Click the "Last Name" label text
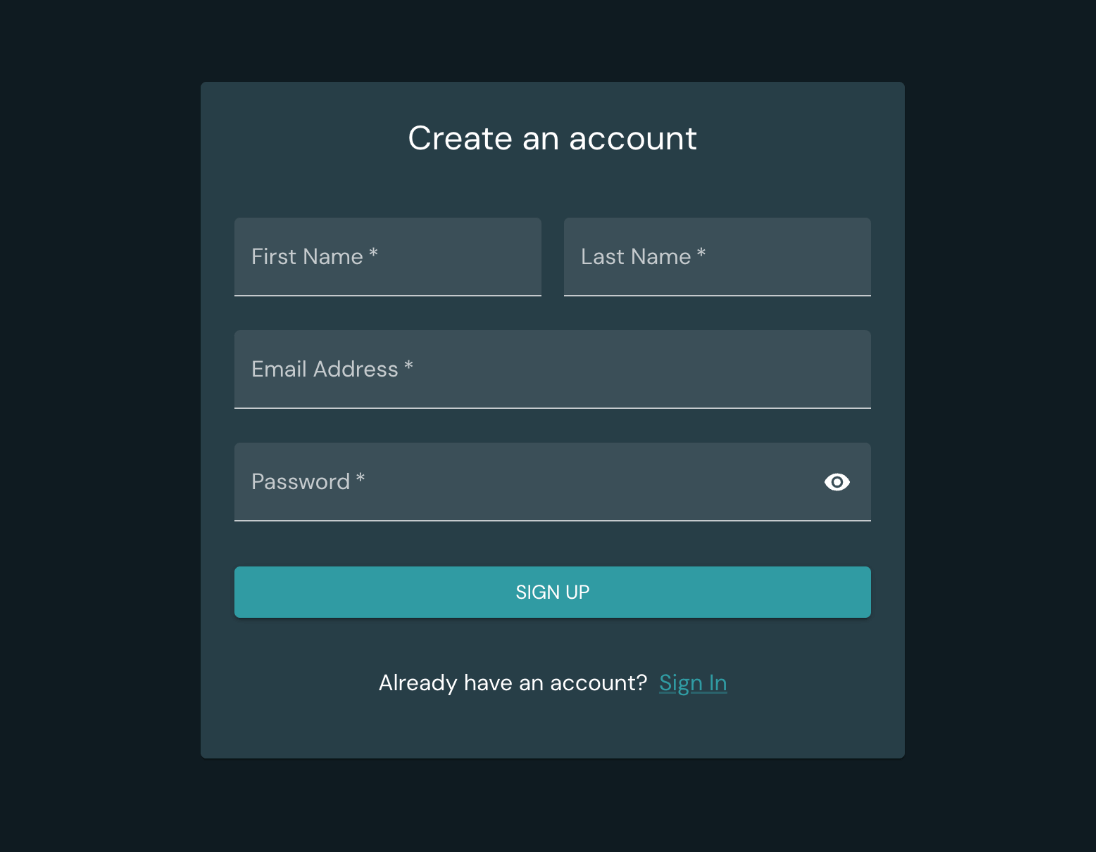This screenshot has width=1096, height=852. [636, 257]
